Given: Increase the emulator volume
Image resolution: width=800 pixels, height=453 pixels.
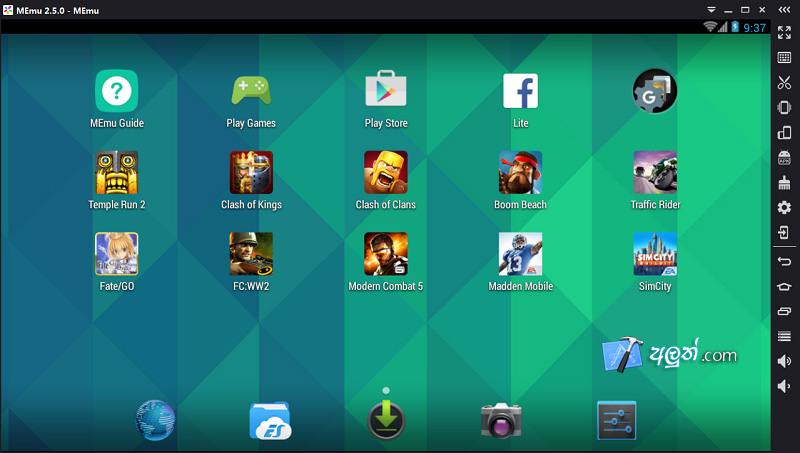Looking at the screenshot, I should click(784, 361).
